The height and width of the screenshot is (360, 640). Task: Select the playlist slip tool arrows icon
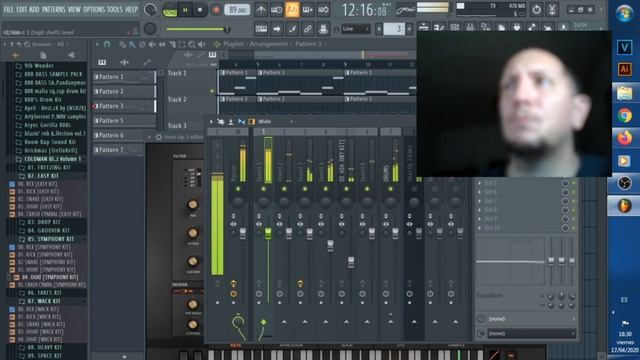point(162,44)
